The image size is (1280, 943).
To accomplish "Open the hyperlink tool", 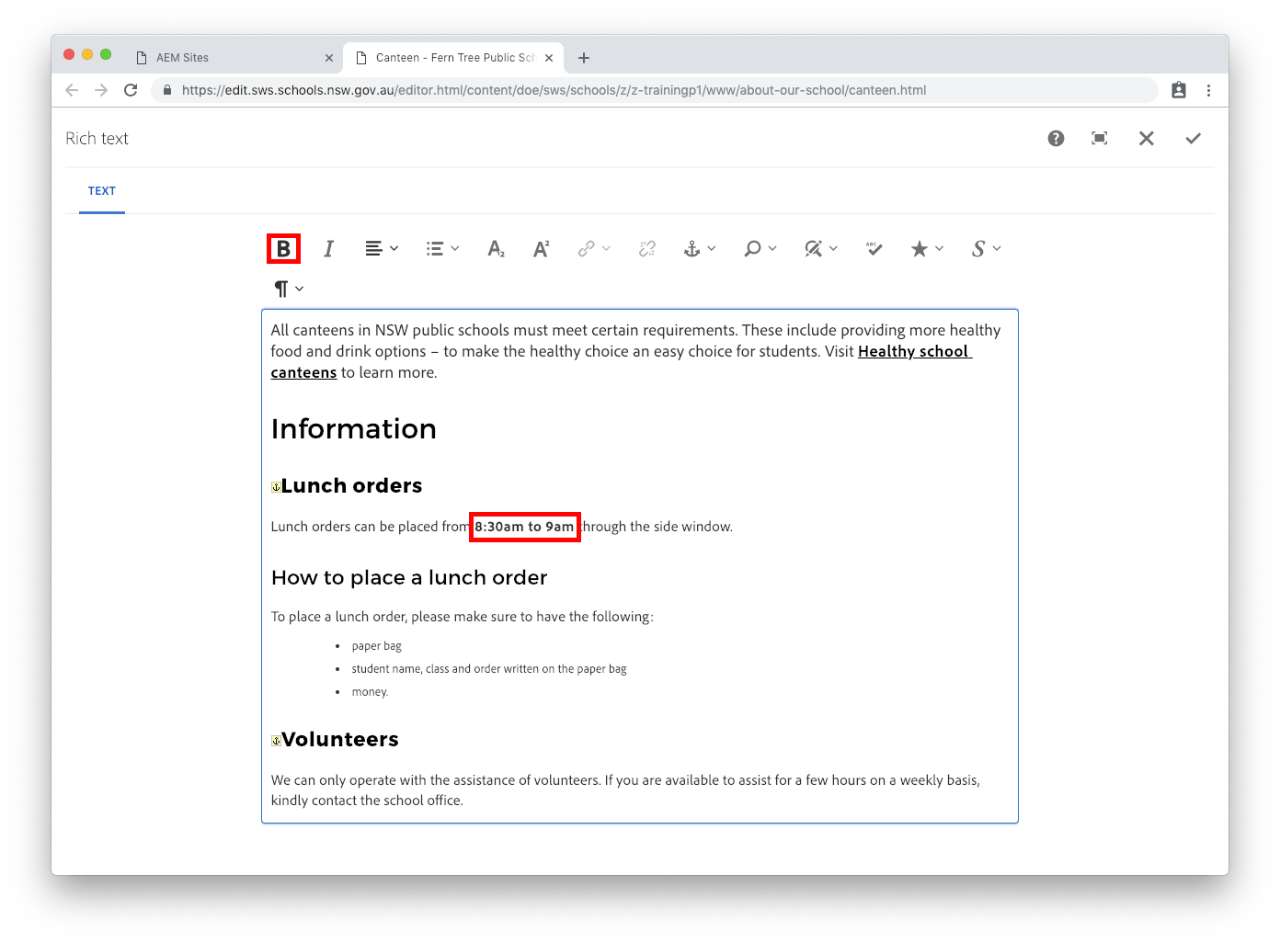I will pos(593,249).
